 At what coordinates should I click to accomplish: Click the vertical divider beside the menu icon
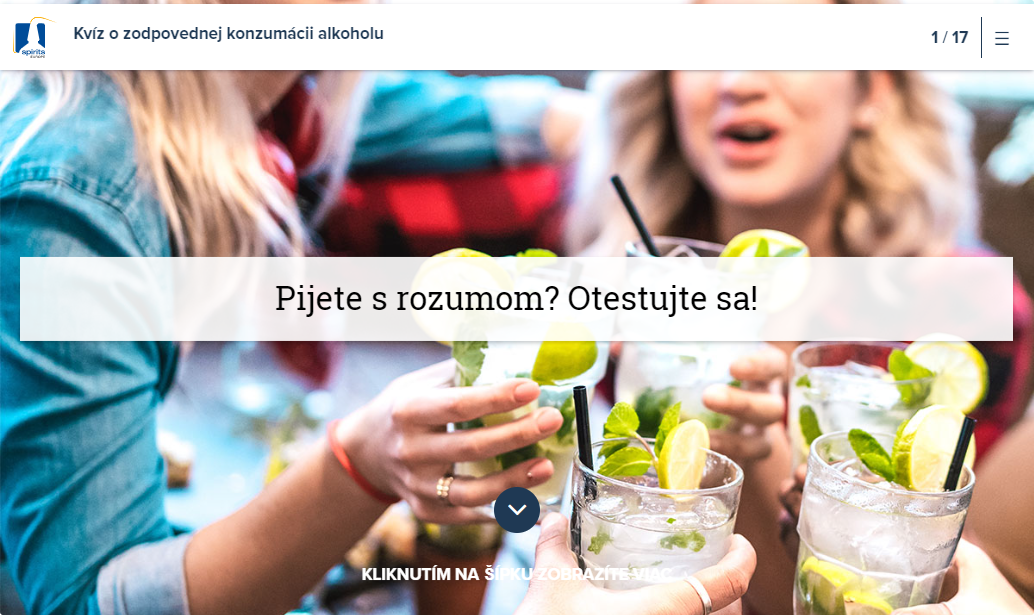click(981, 38)
